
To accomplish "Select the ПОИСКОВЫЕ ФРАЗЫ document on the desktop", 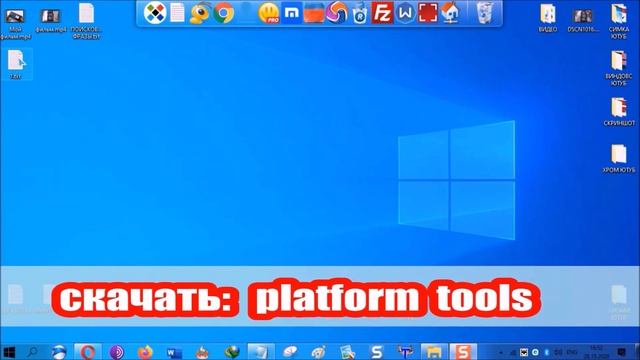I will tap(87, 21).
